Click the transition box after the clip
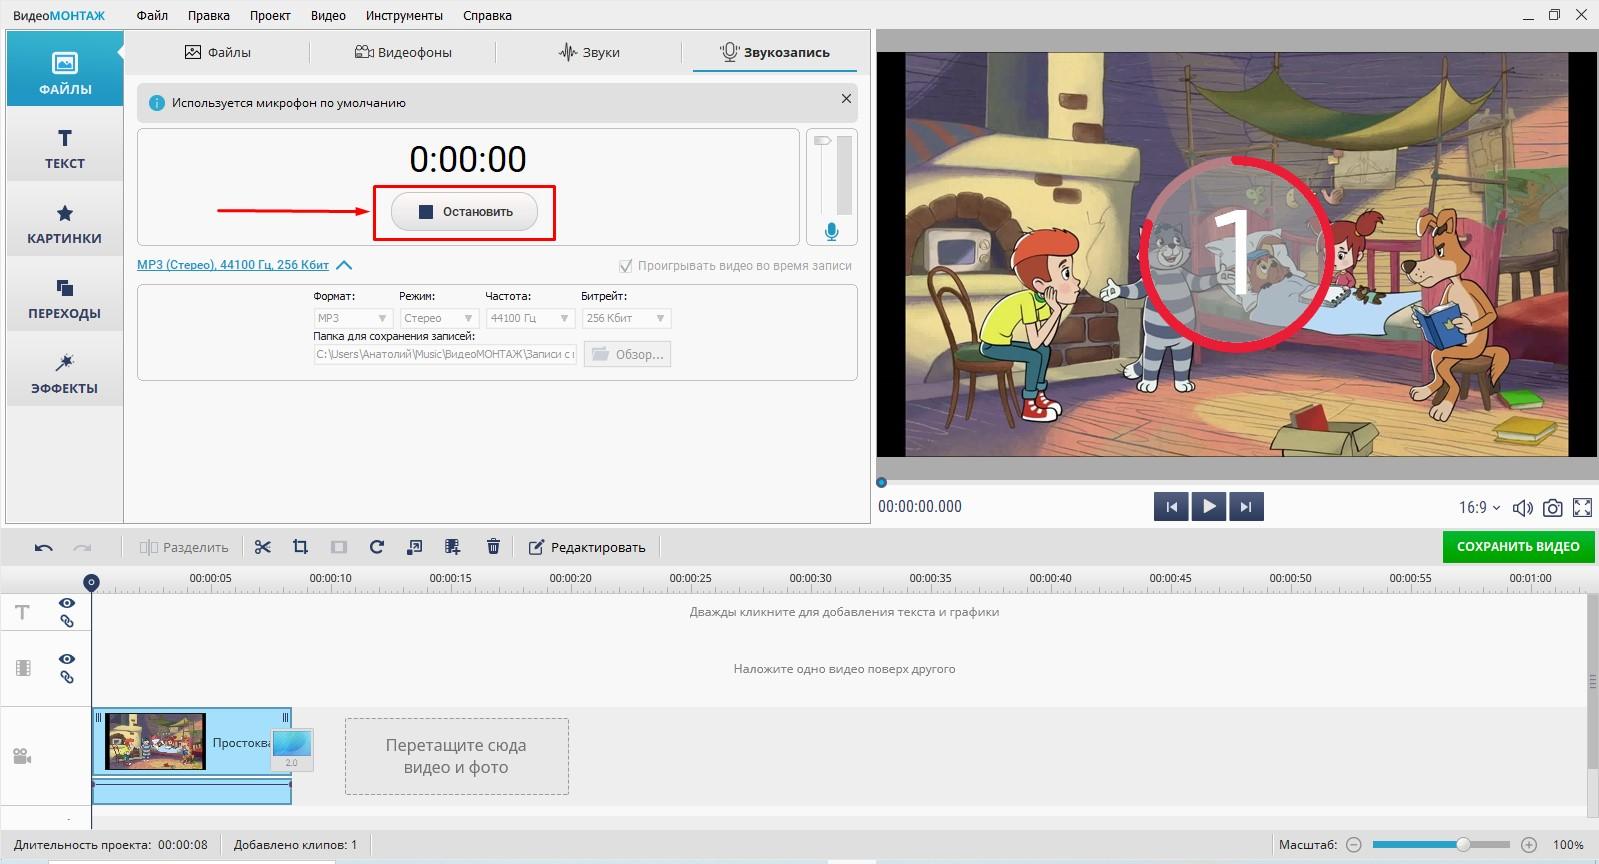Viewport: 1599px width, 864px height. click(292, 749)
